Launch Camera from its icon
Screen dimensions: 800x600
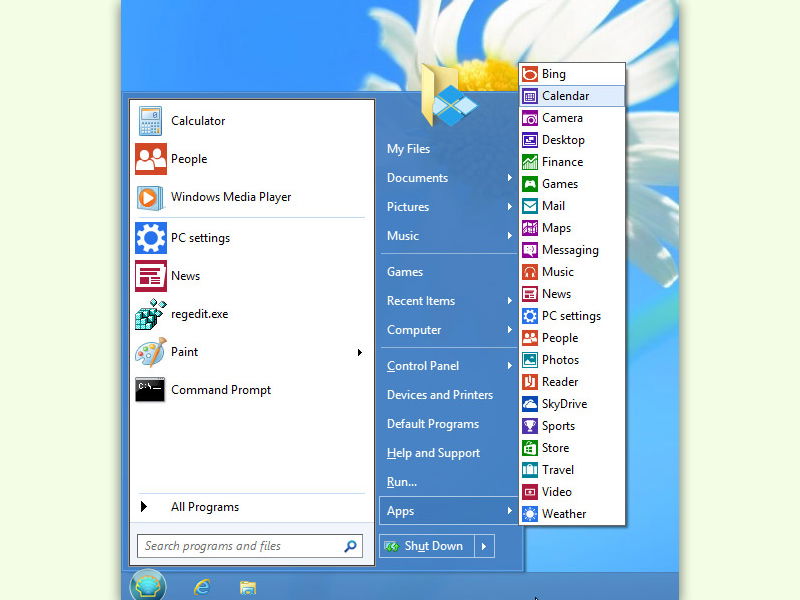[x=530, y=118]
